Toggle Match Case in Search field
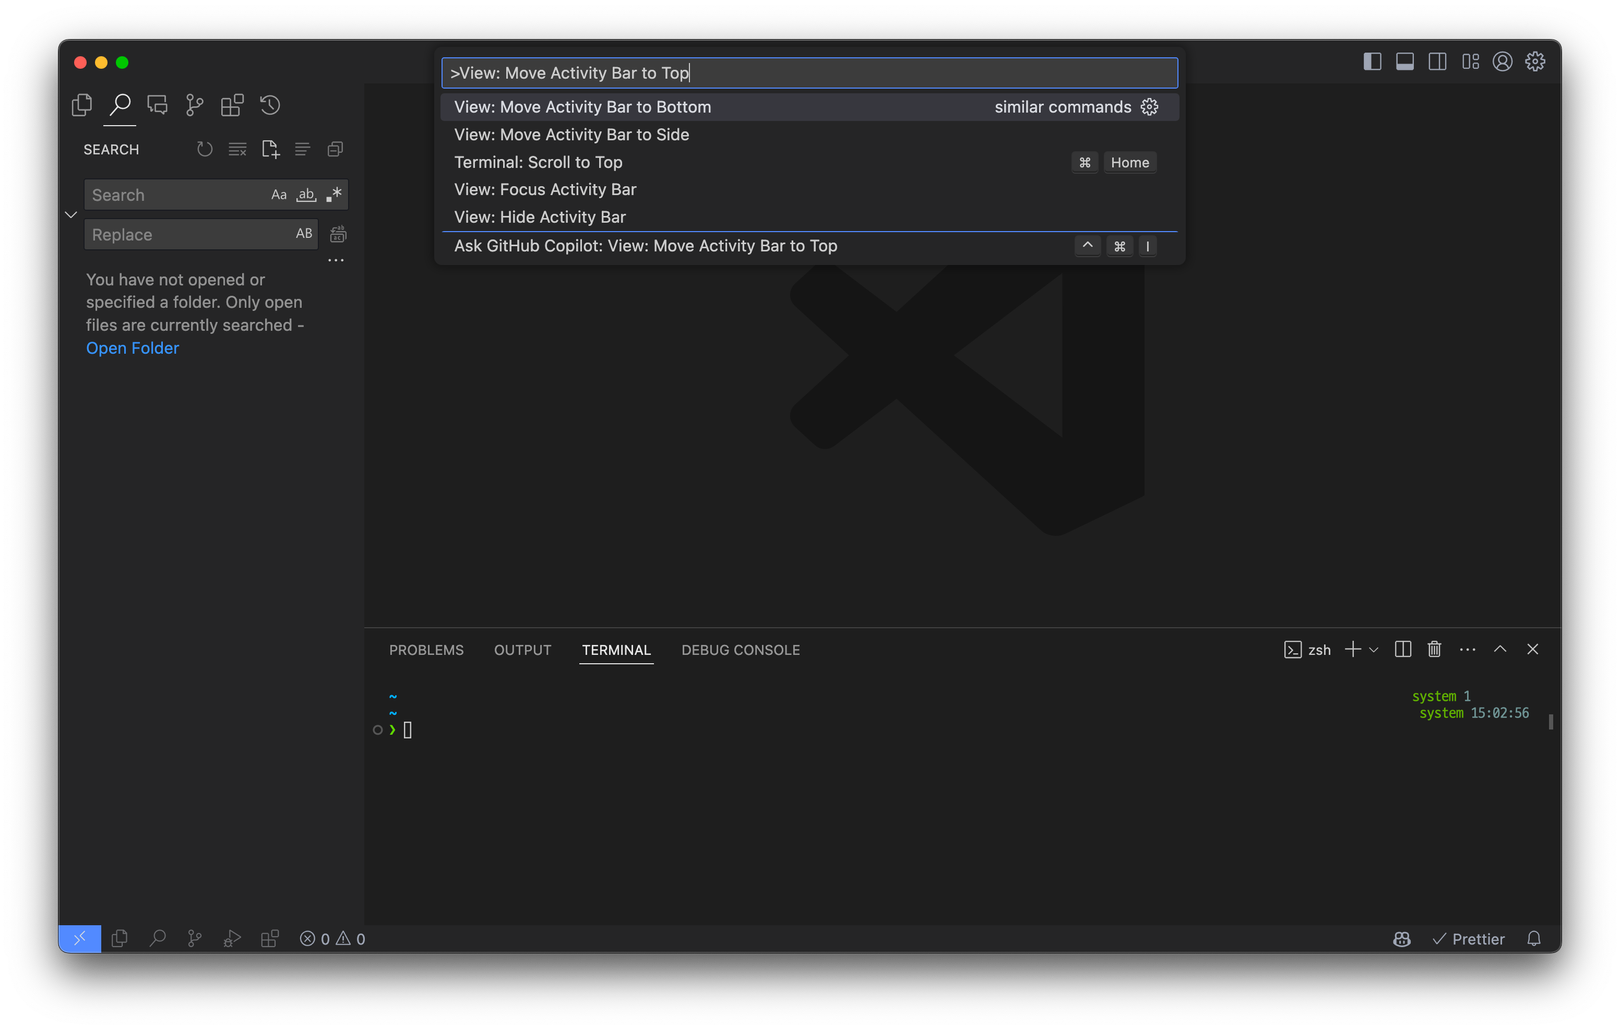The image size is (1620, 1030). pos(279,195)
